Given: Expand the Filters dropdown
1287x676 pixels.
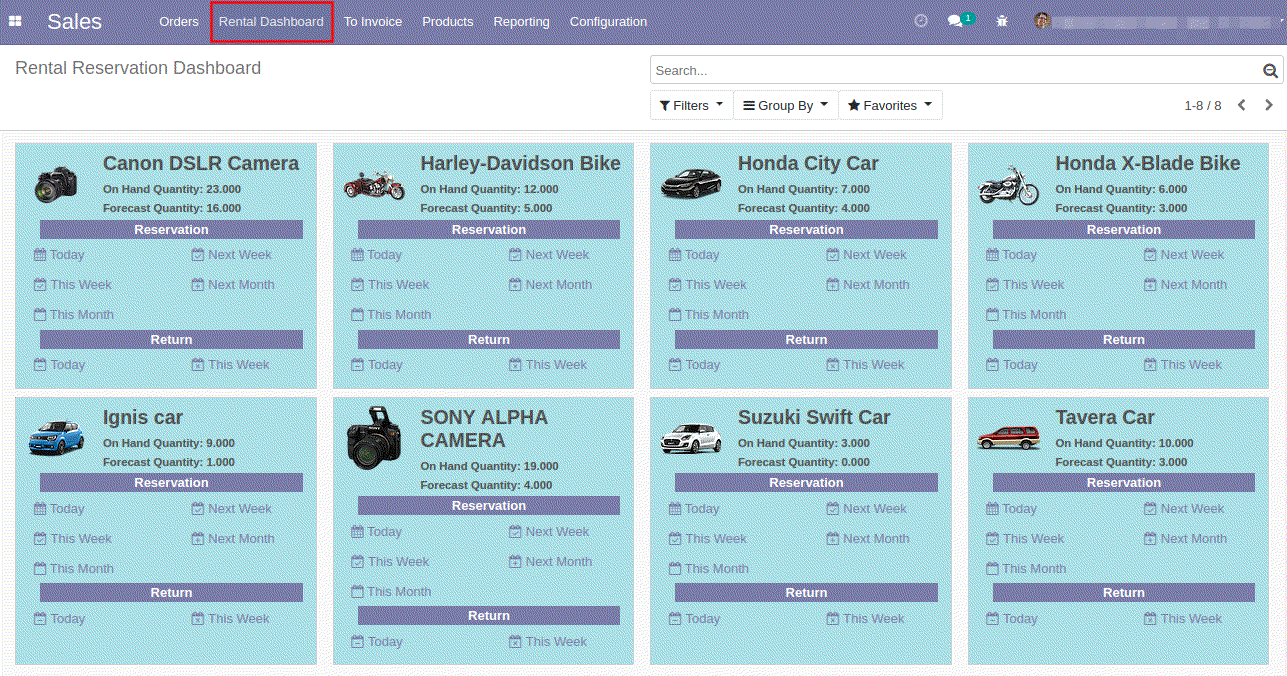Looking at the screenshot, I should click(692, 105).
